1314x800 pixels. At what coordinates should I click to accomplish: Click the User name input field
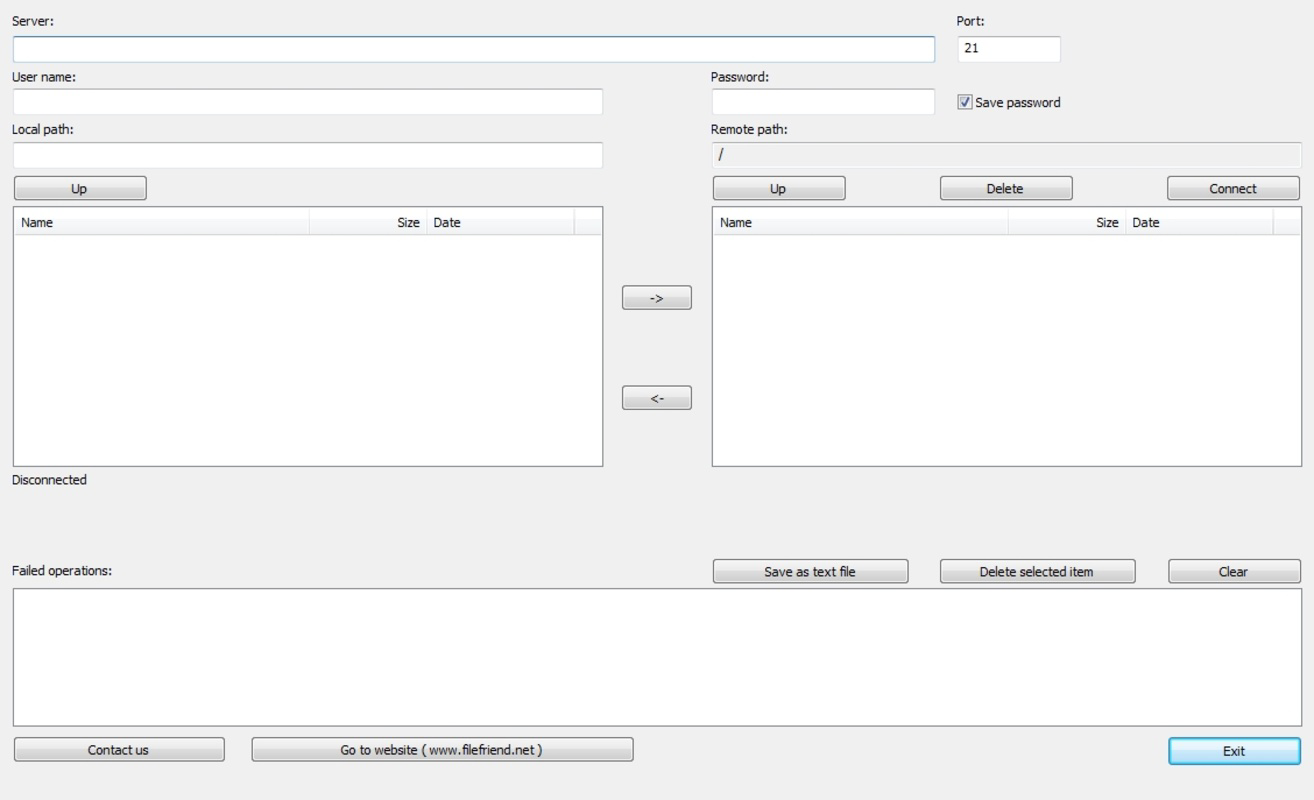coord(308,102)
